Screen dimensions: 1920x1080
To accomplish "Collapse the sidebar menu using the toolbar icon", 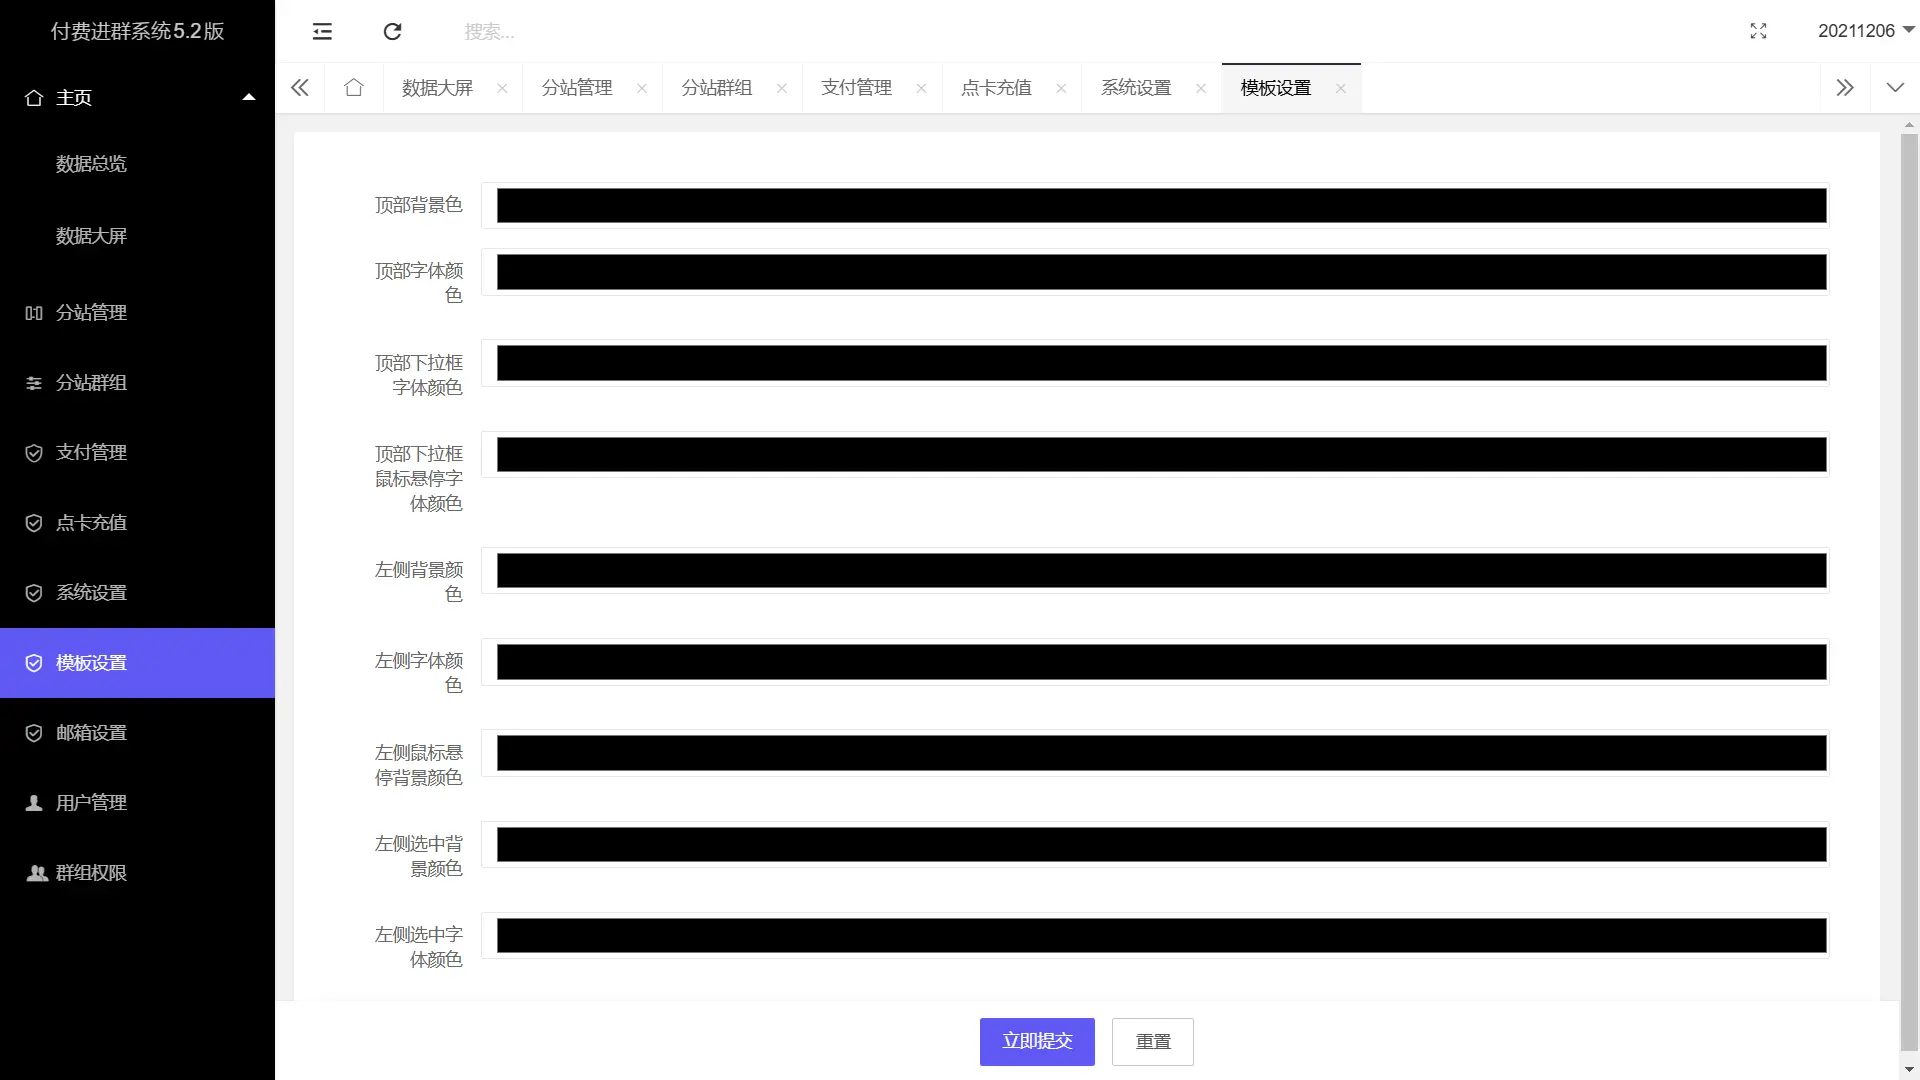I will point(322,31).
